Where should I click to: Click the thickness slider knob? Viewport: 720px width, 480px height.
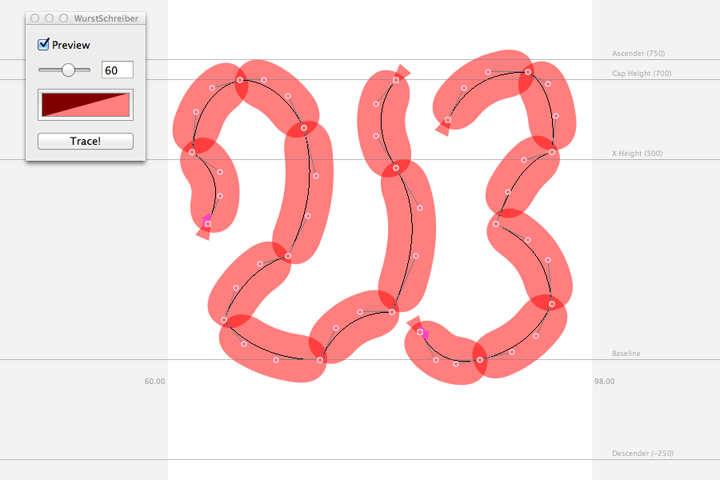click(68, 70)
